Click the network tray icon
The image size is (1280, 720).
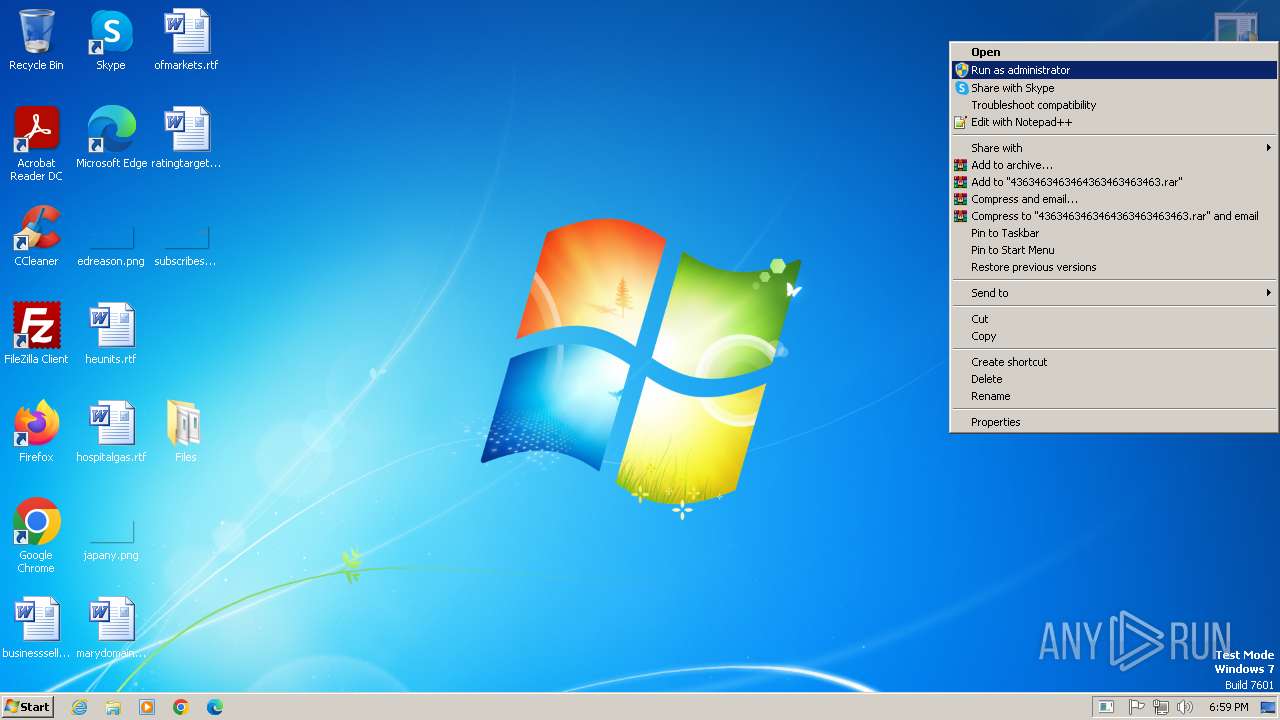(1161, 707)
